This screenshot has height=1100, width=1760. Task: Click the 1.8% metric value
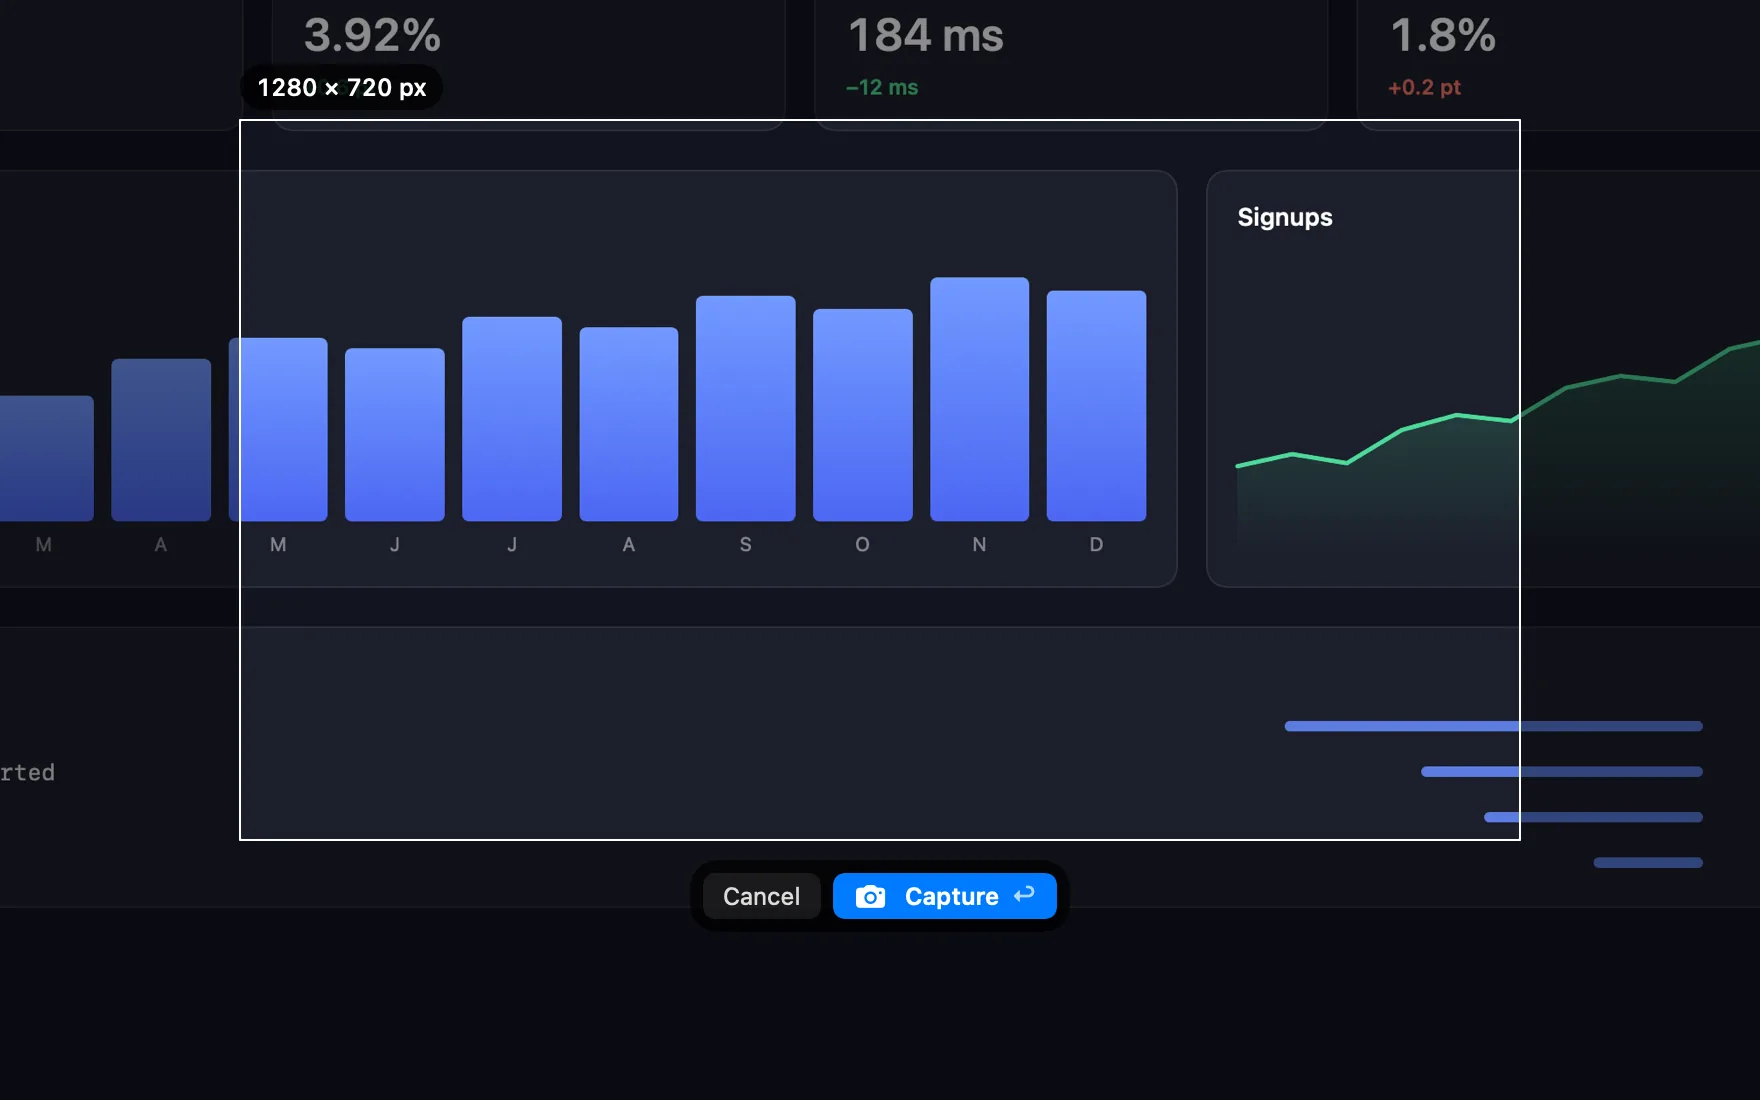(1443, 36)
